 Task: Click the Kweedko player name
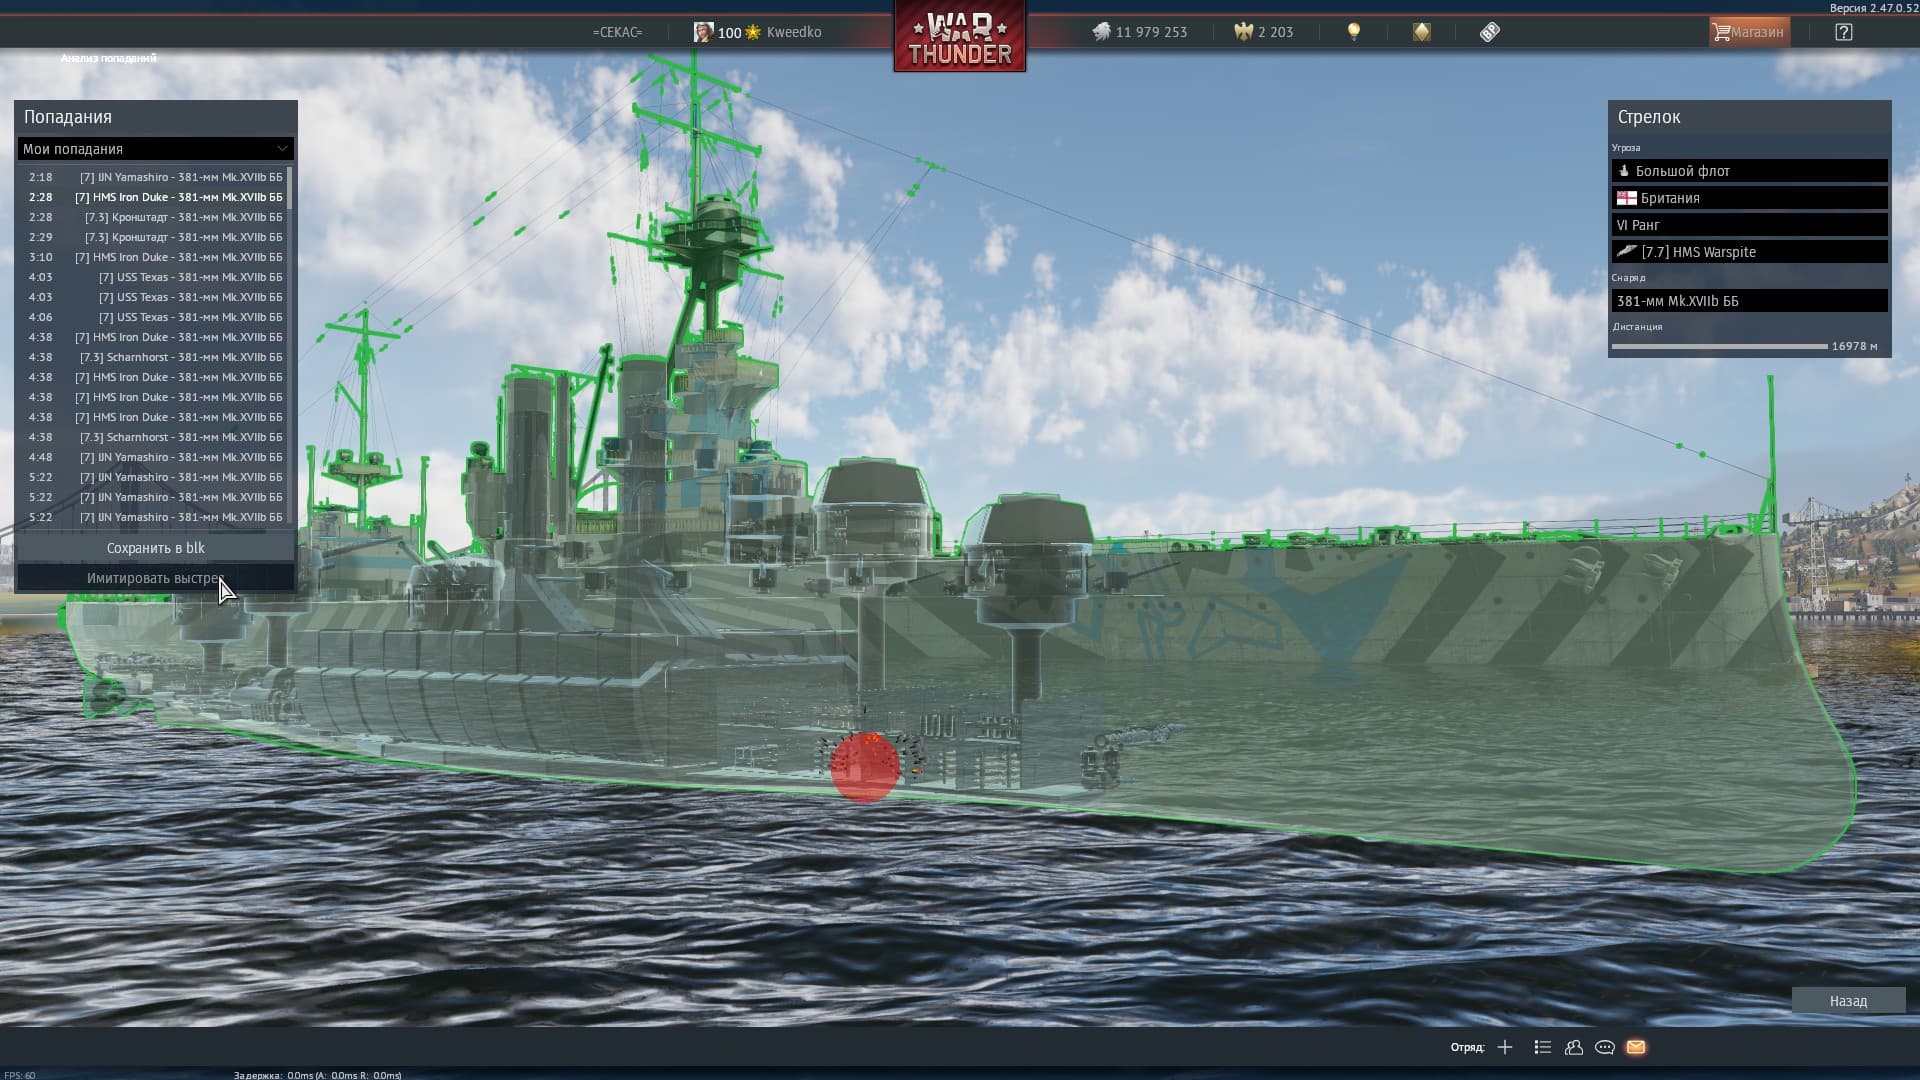point(794,32)
